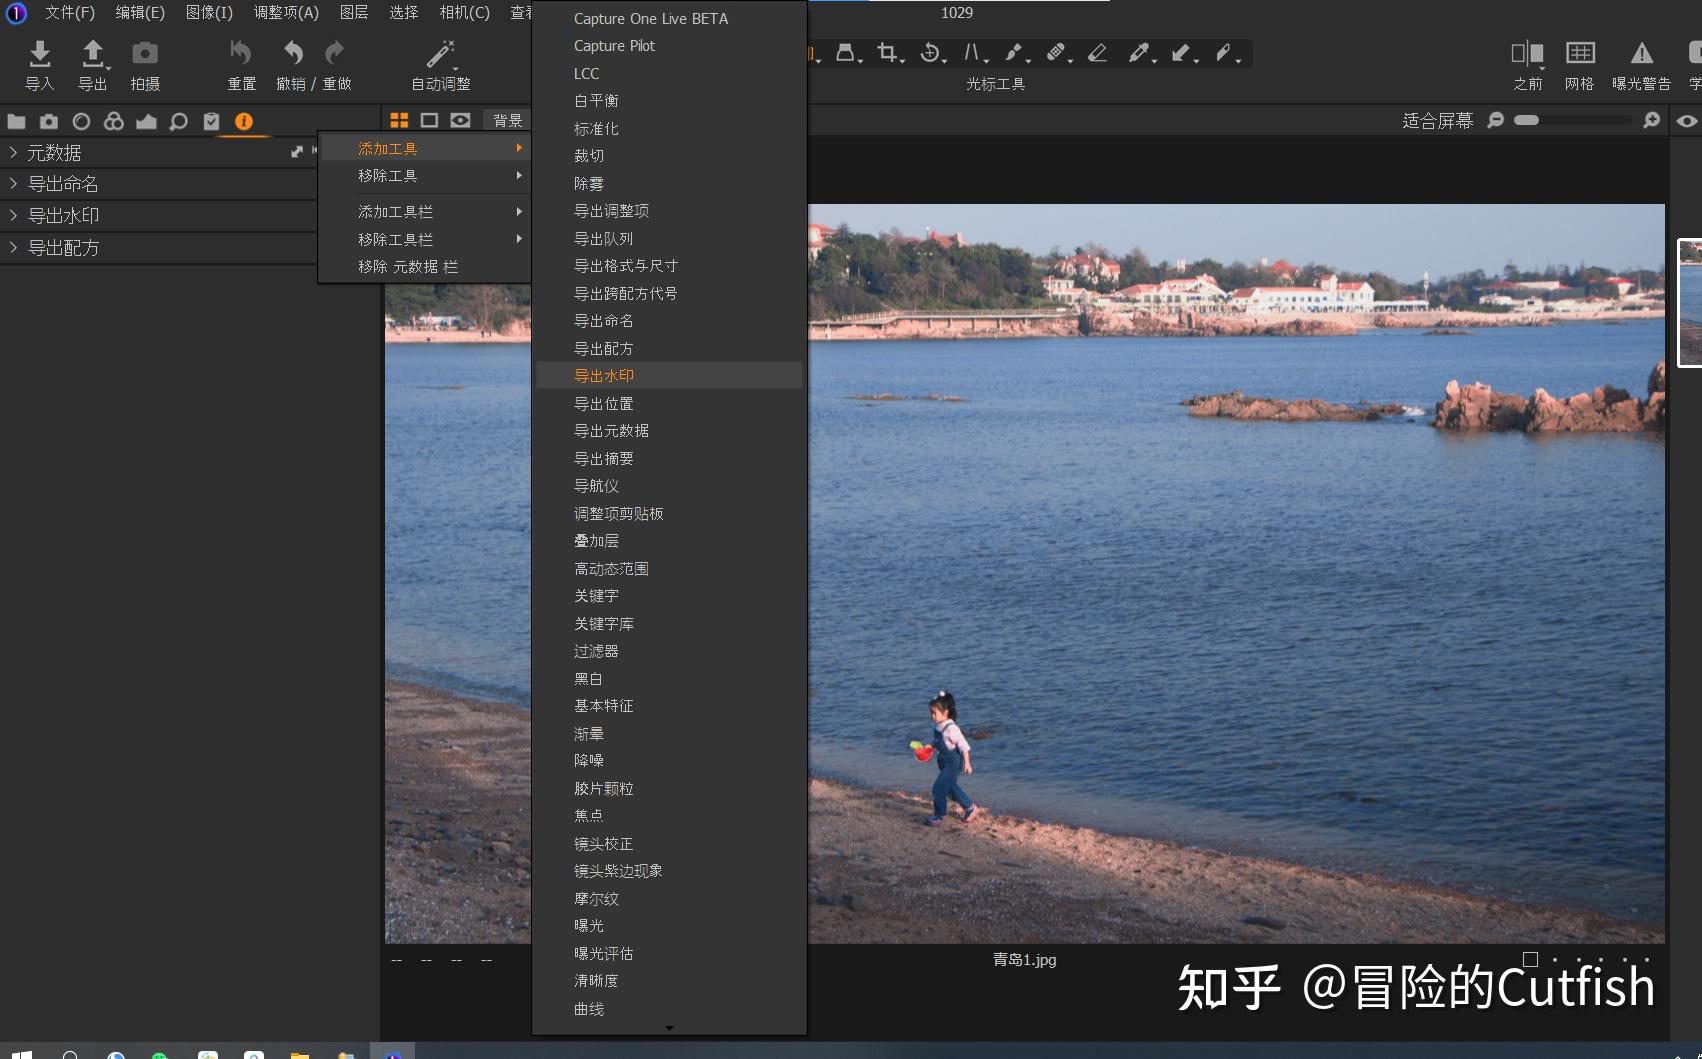Undo with the 撤销 arrow icon
The image size is (1702, 1059).
[293, 53]
